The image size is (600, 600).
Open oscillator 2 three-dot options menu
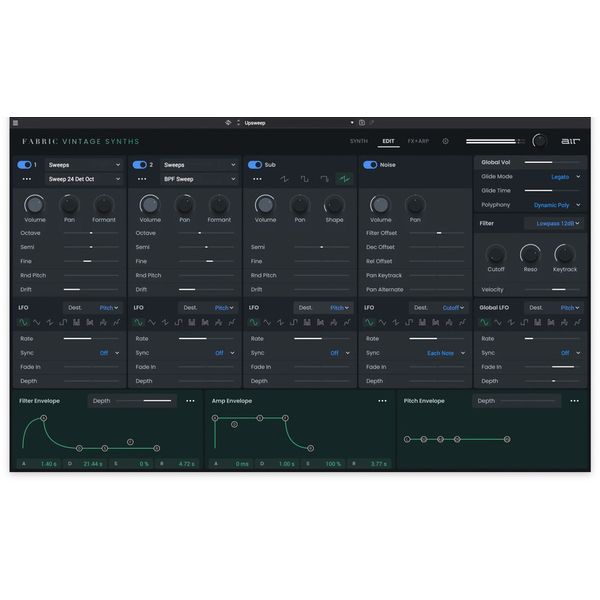tap(142, 179)
